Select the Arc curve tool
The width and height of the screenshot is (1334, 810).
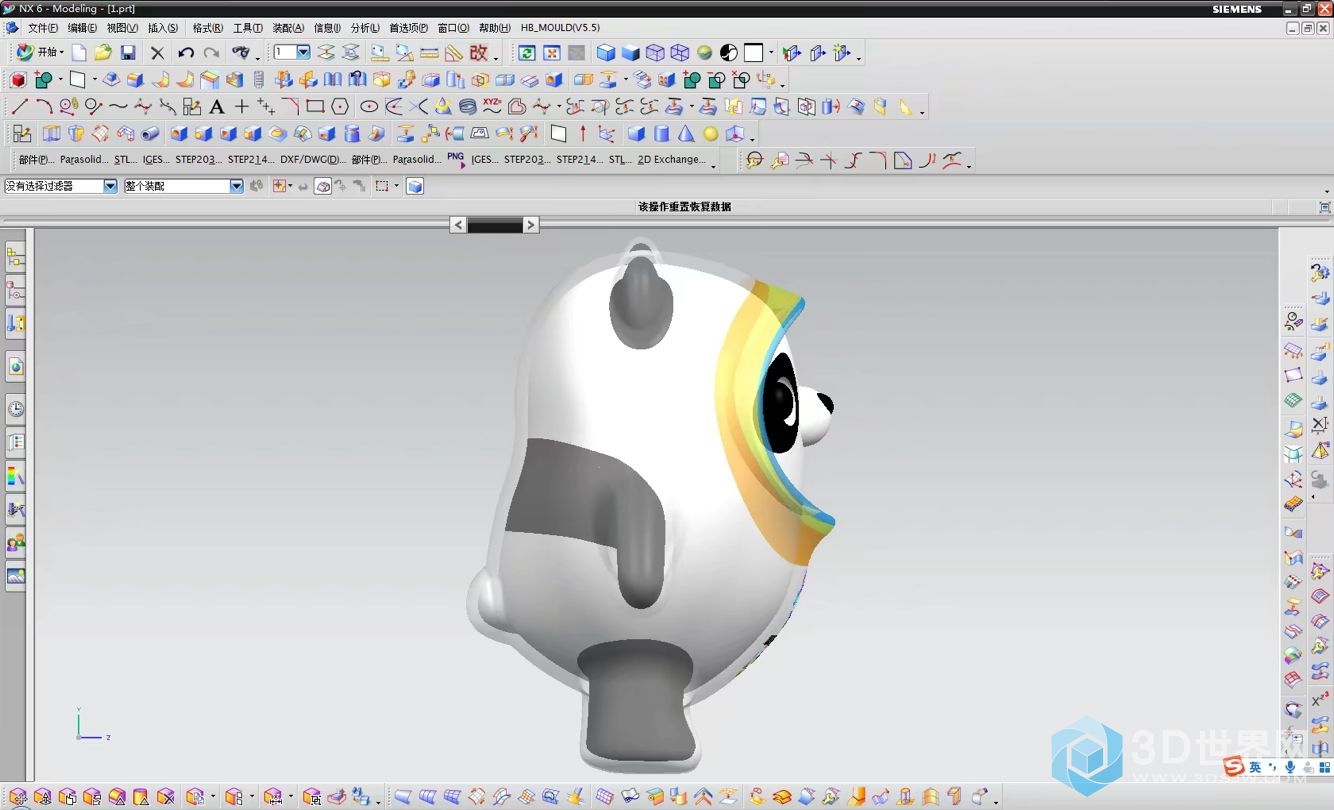pyautogui.click(x=44, y=106)
